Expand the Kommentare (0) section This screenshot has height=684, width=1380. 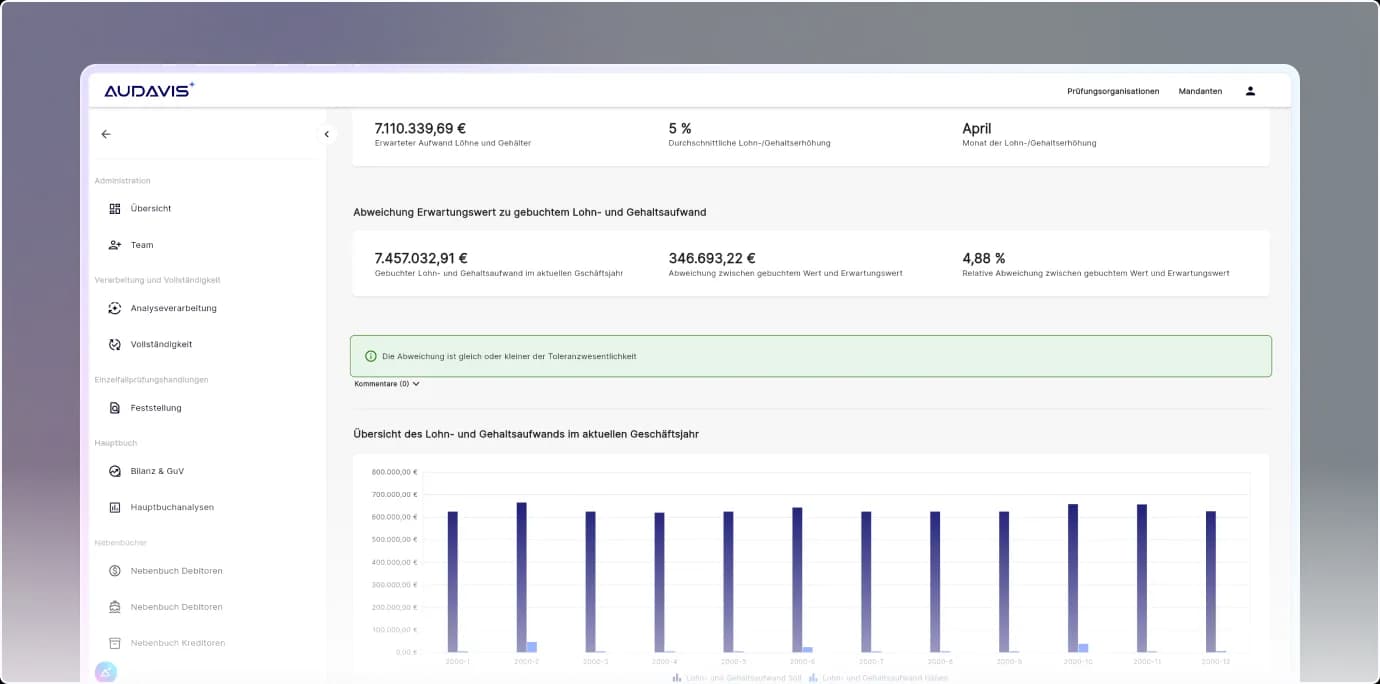tap(387, 384)
